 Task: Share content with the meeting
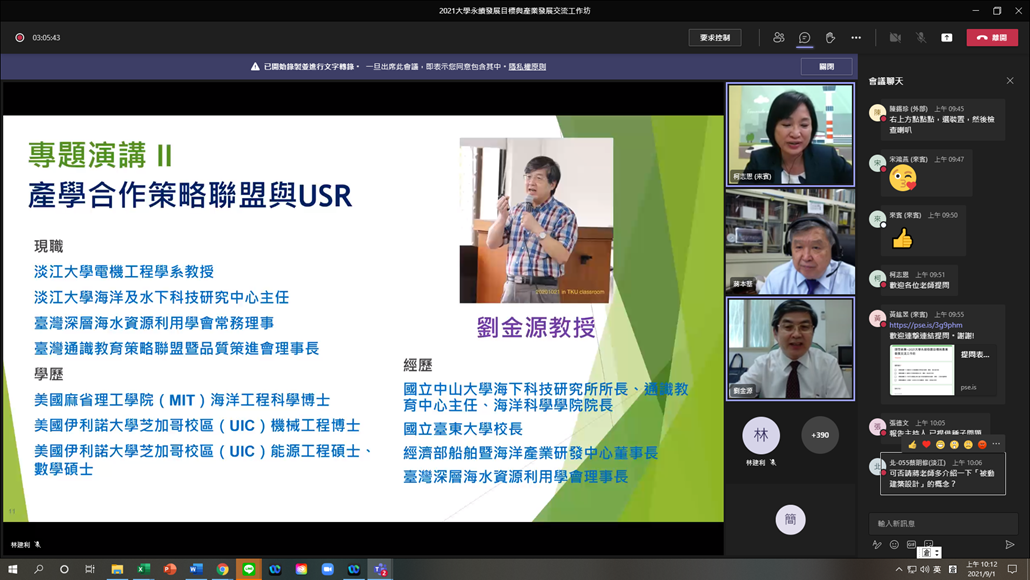click(947, 37)
